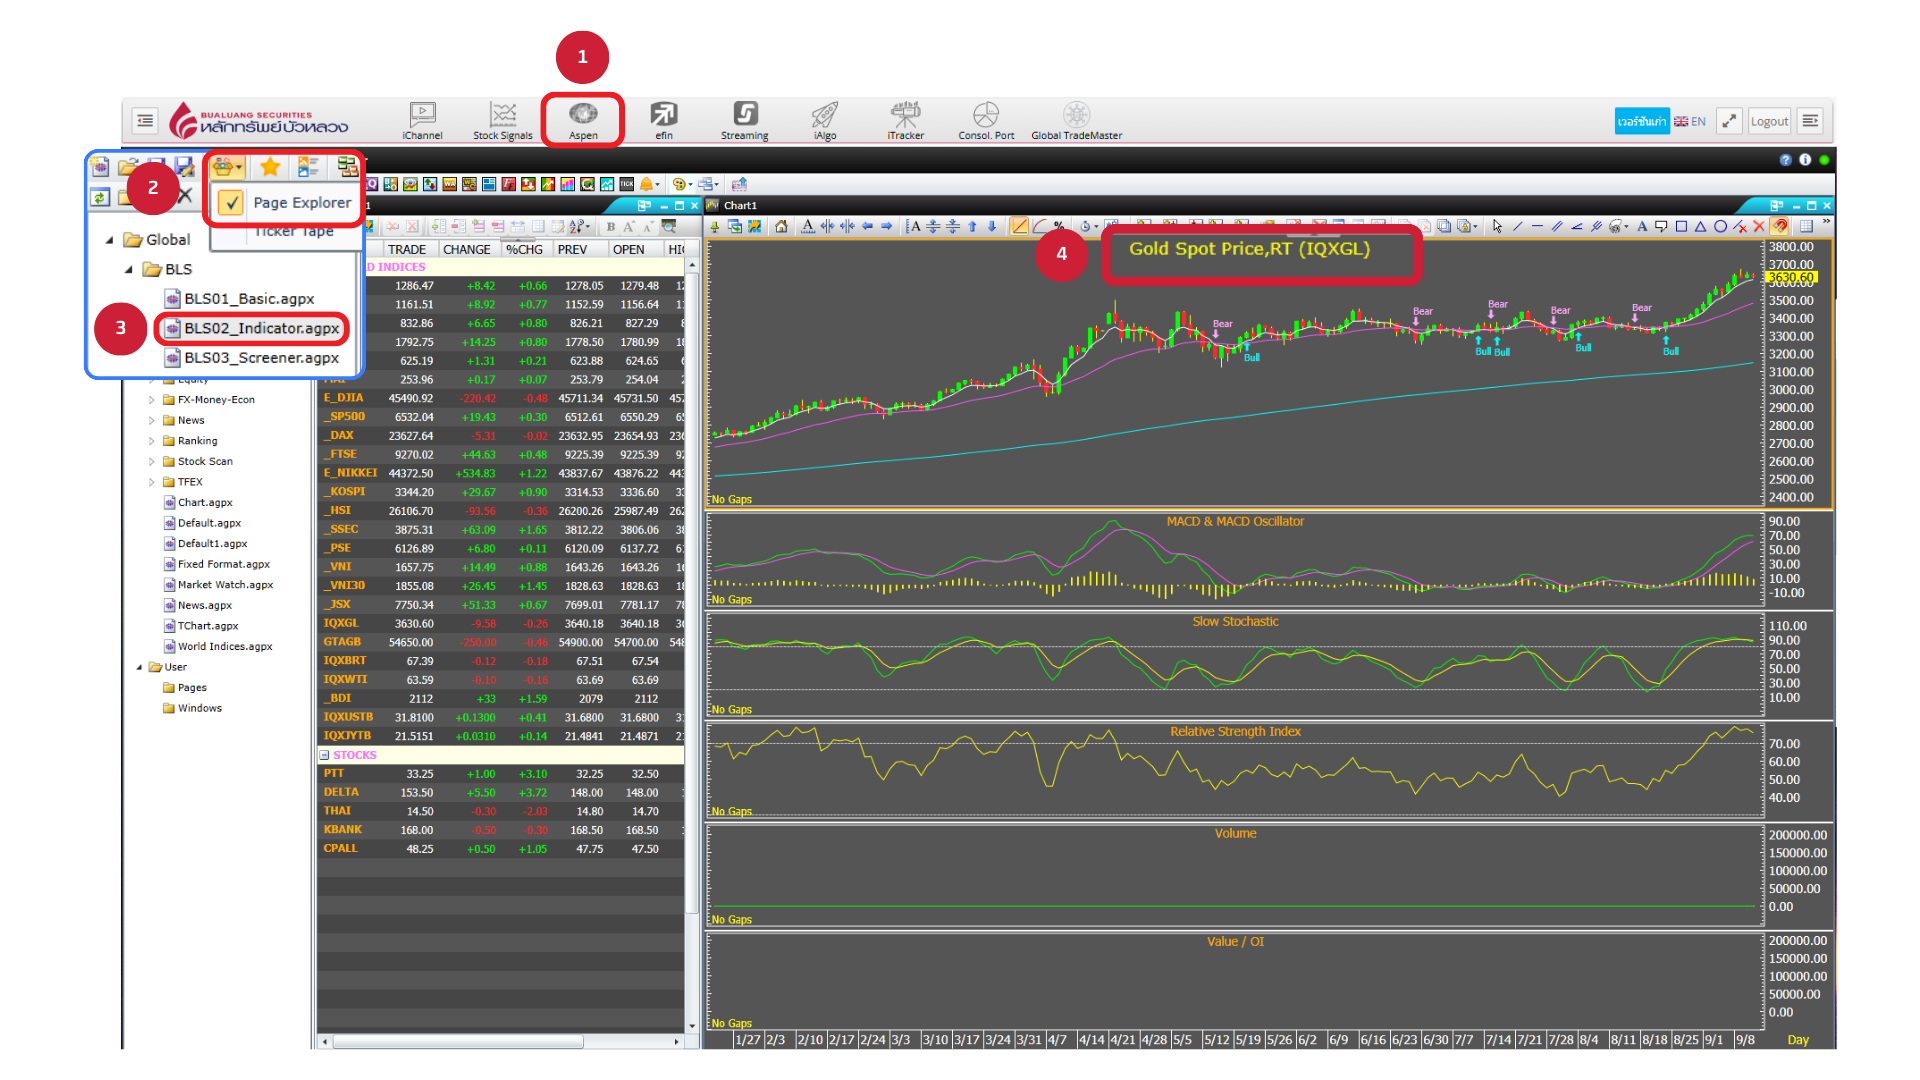Toggle the Page Explorer checkmark

click(231, 203)
